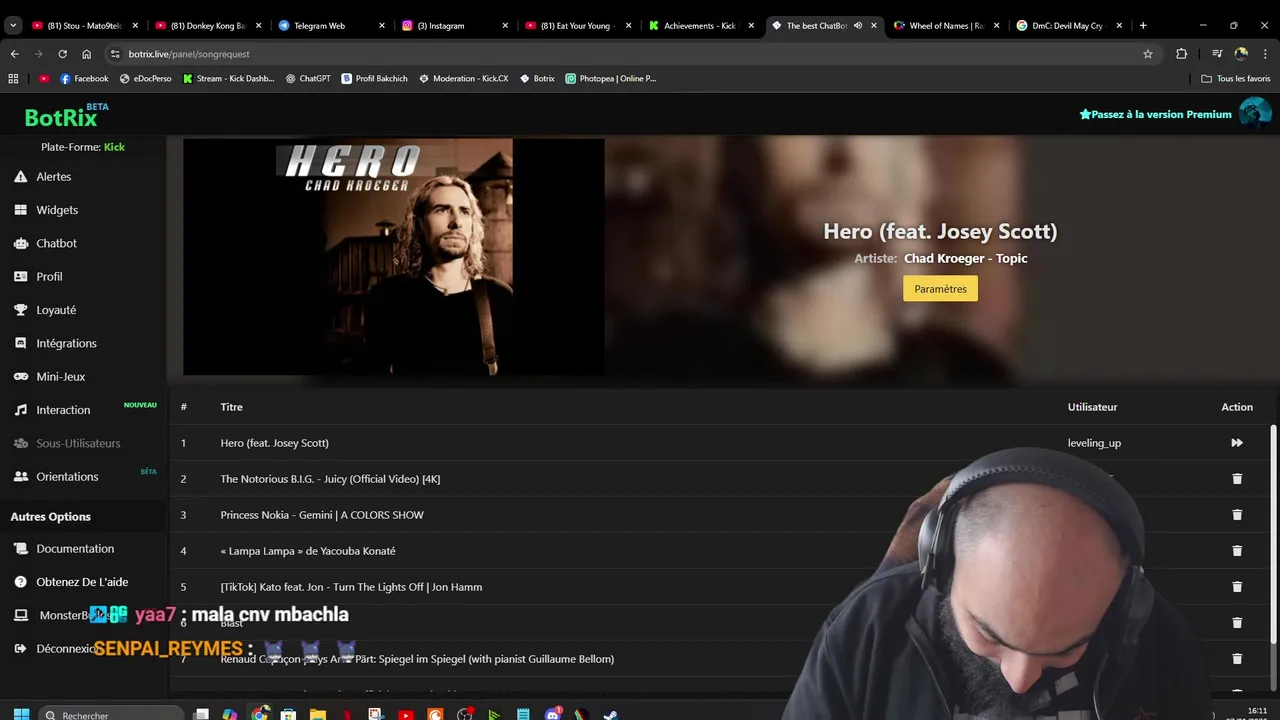Viewport: 1280px width, 720px height.
Task: Delete the Blast song request
Action: [1237, 623]
